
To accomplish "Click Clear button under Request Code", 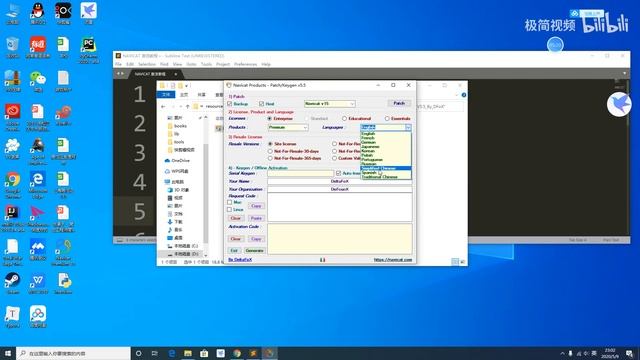I will tap(236, 218).
